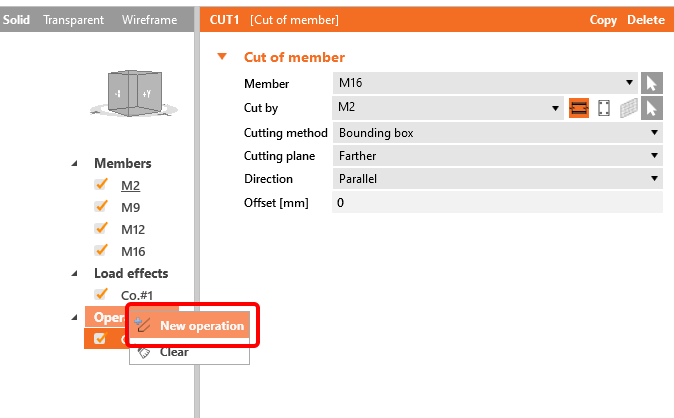Collapse the Cut of member section

tap(222, 57)
